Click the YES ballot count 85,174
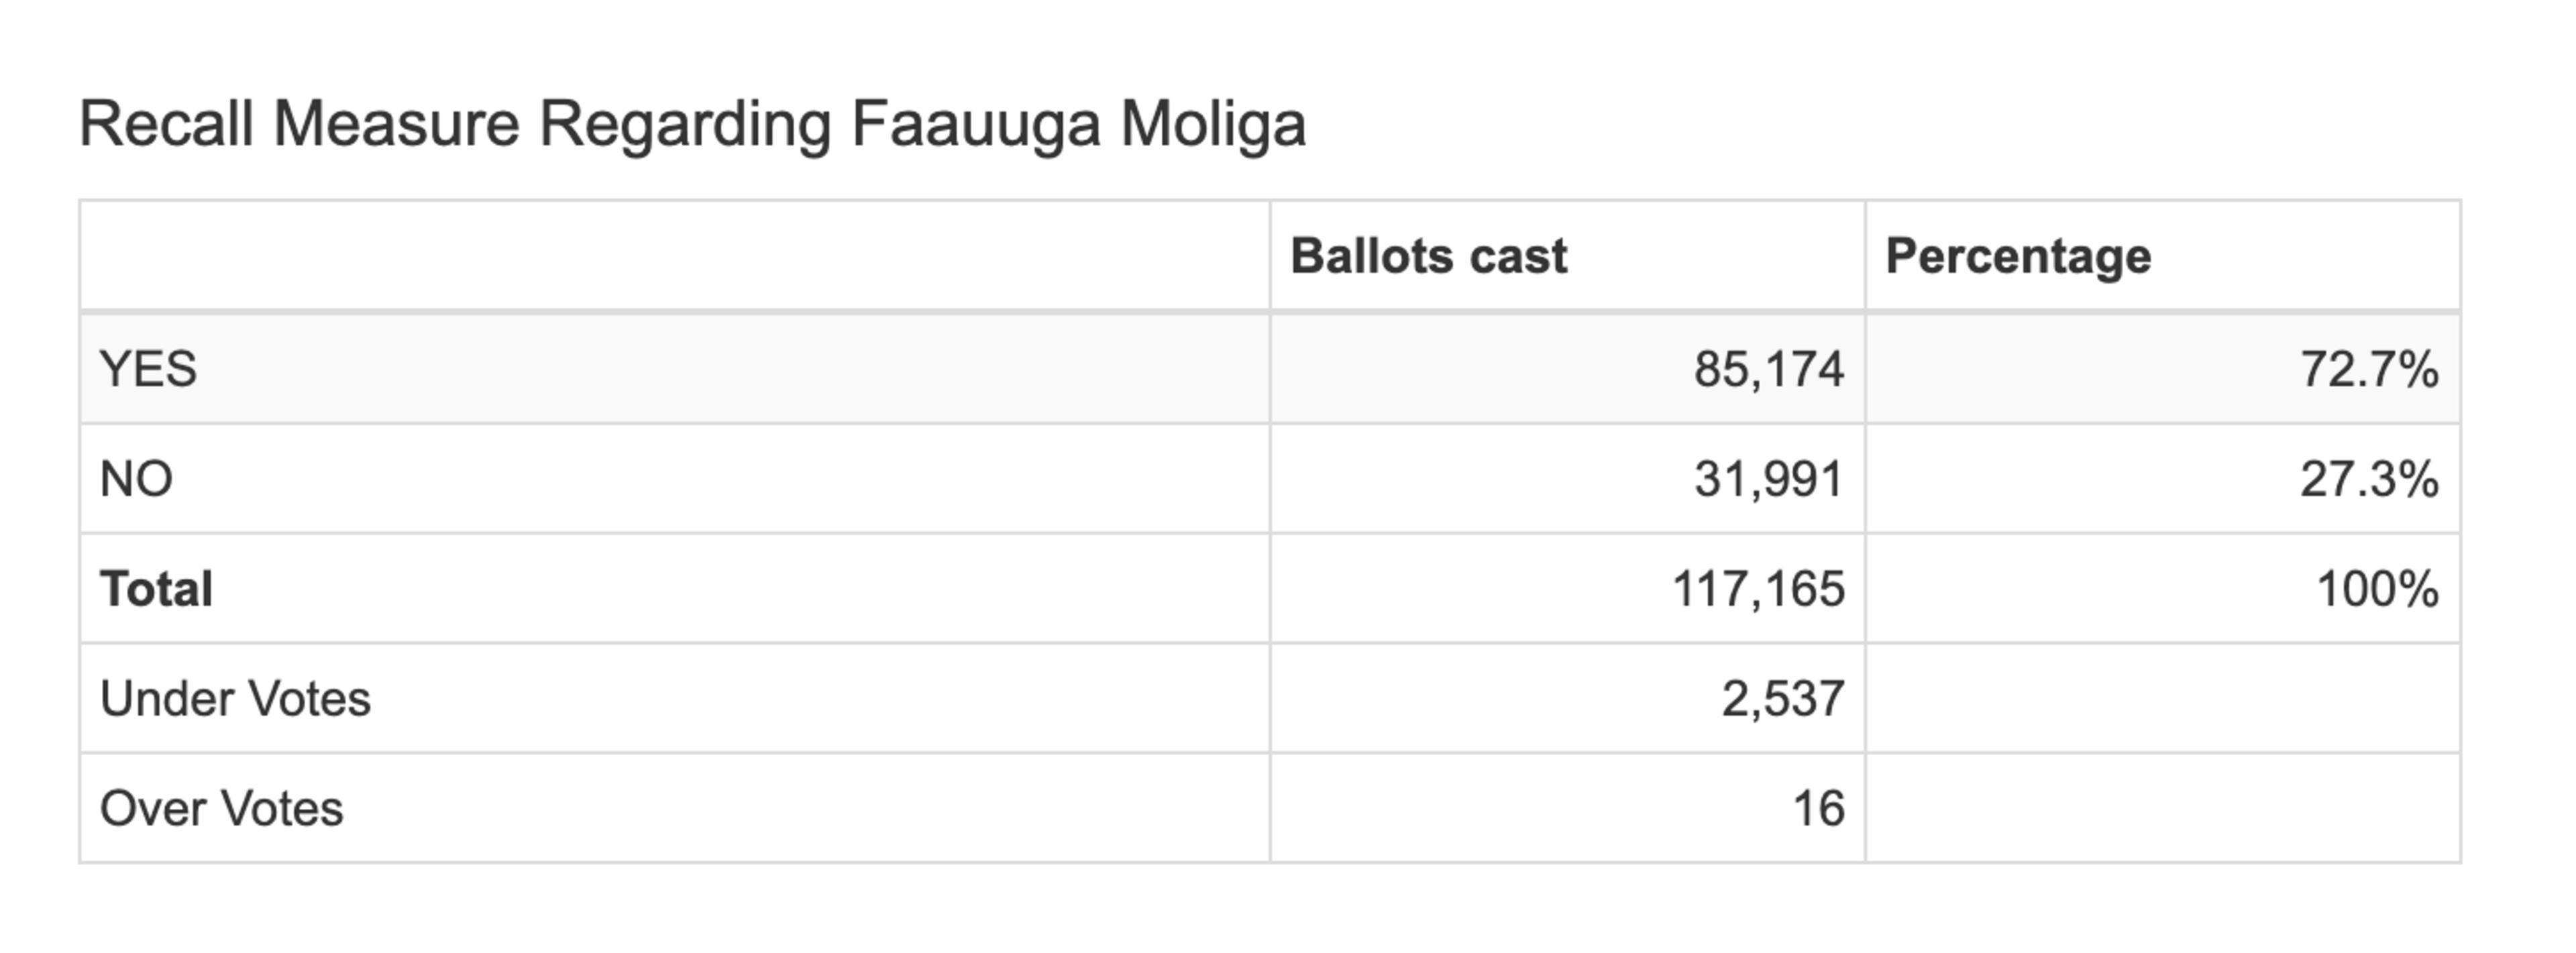 [1768, 369]
